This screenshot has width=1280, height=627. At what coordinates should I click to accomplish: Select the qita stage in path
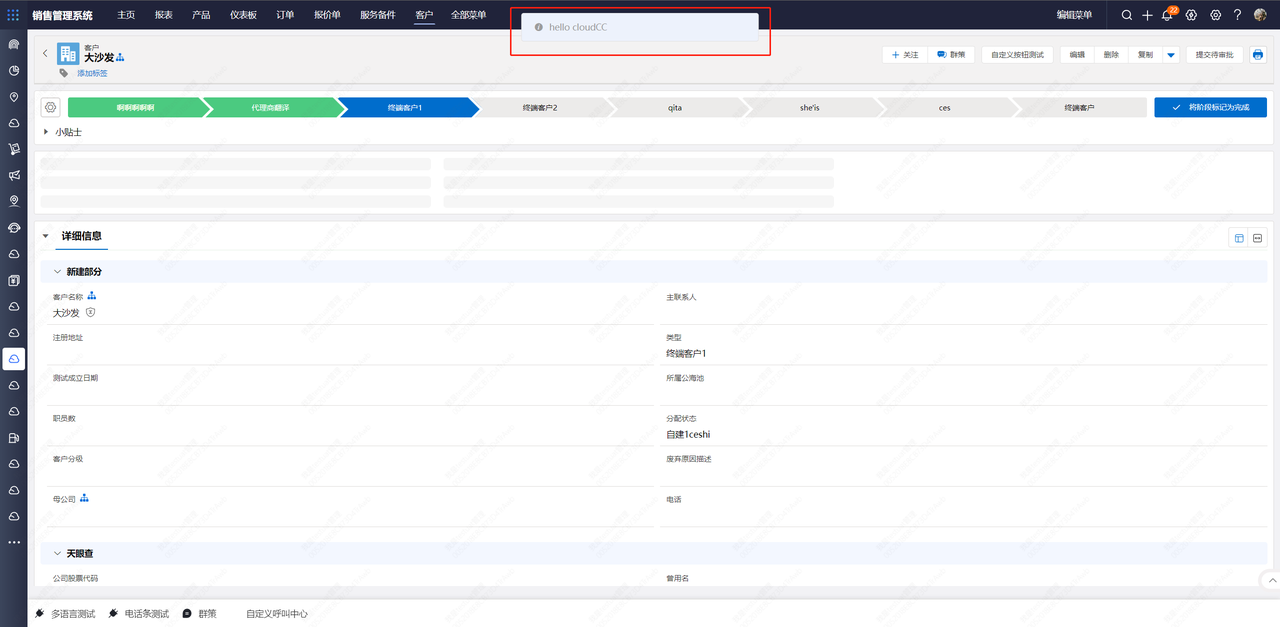pyautogui.click(x=676, y=107)
